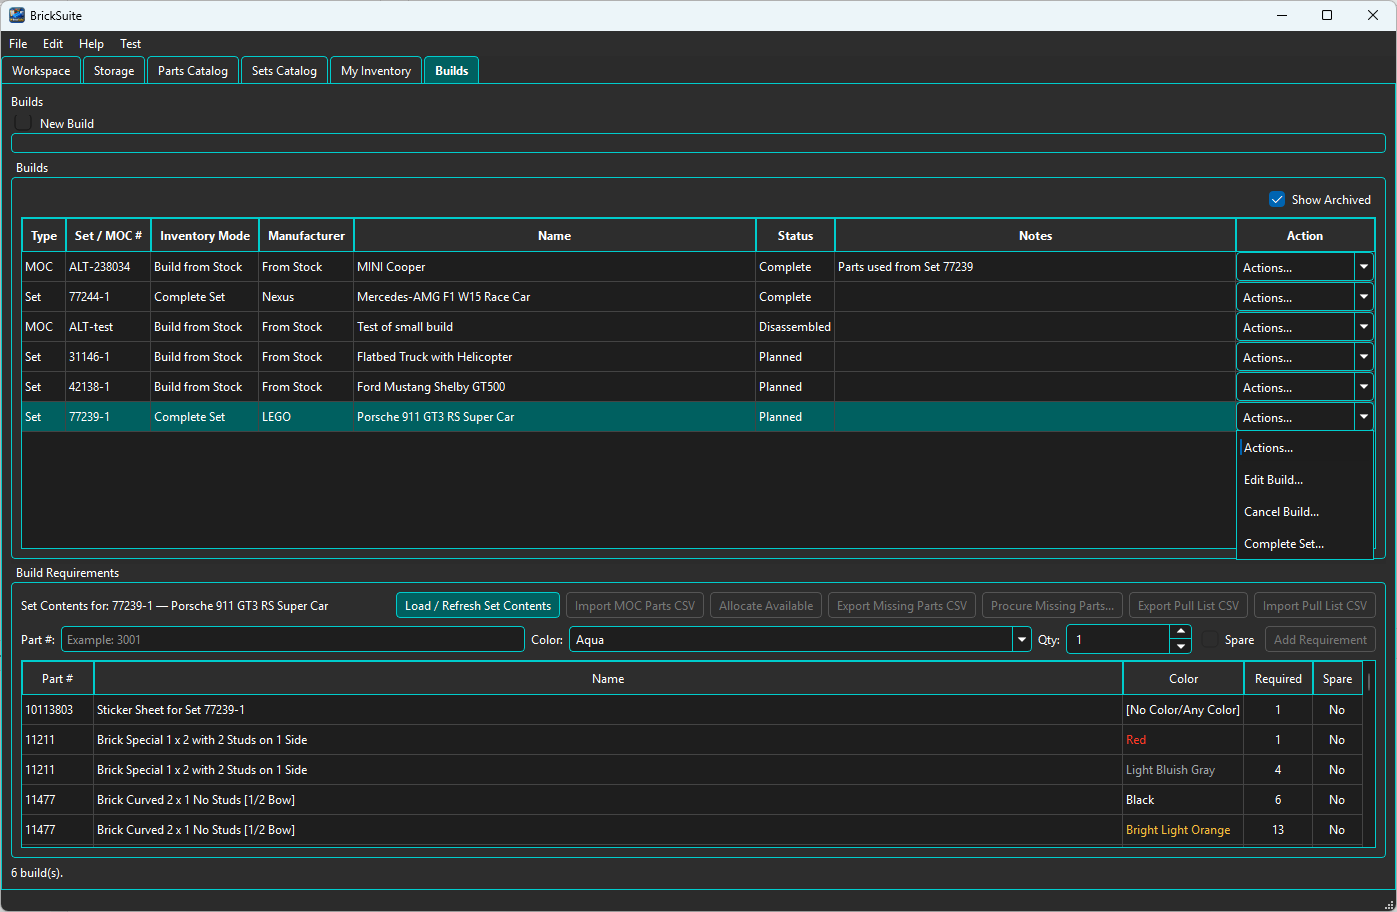
Task: Open the Edit menu
Action: click(53, 44)
